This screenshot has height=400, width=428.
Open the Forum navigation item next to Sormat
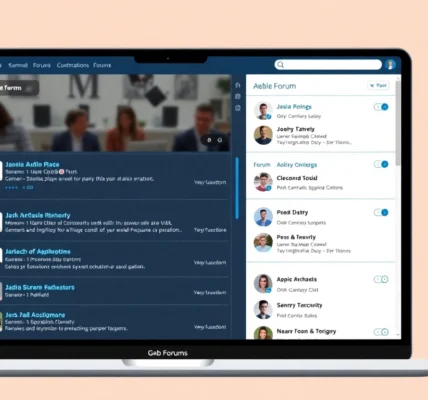coord(42,65)
